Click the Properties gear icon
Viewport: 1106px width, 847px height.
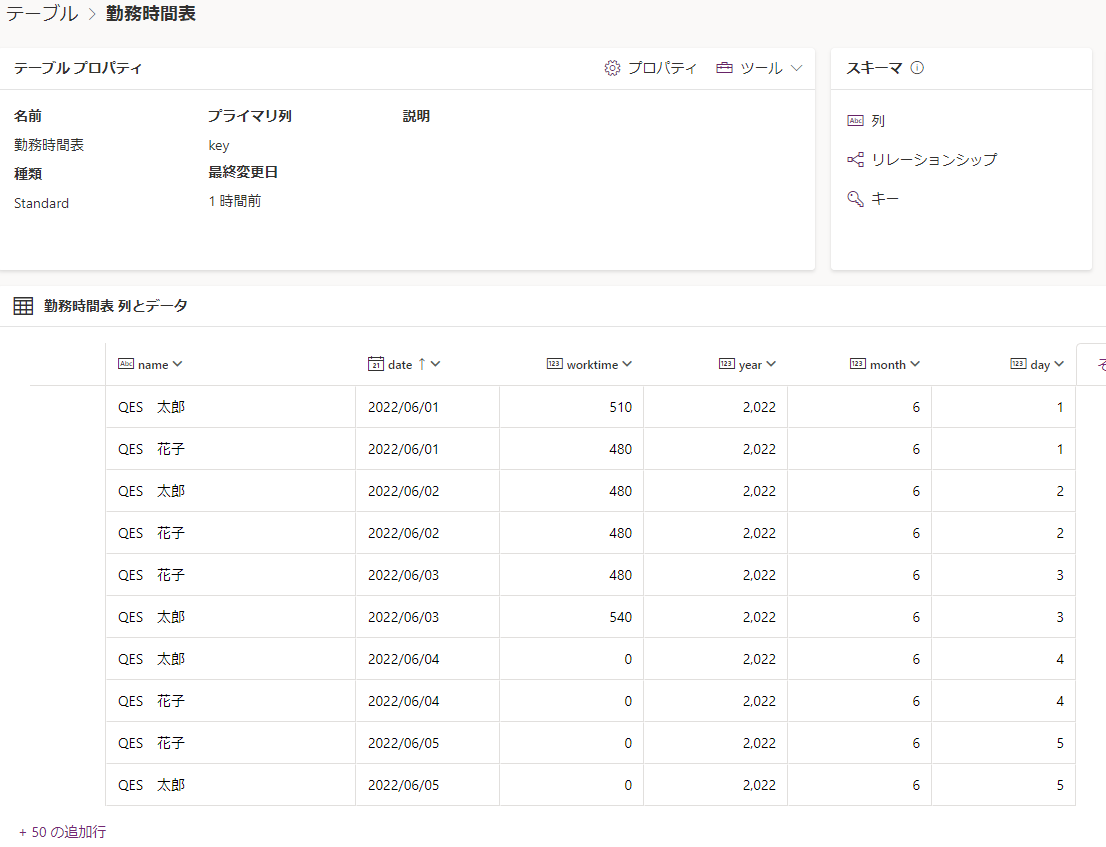pos(613,68)
